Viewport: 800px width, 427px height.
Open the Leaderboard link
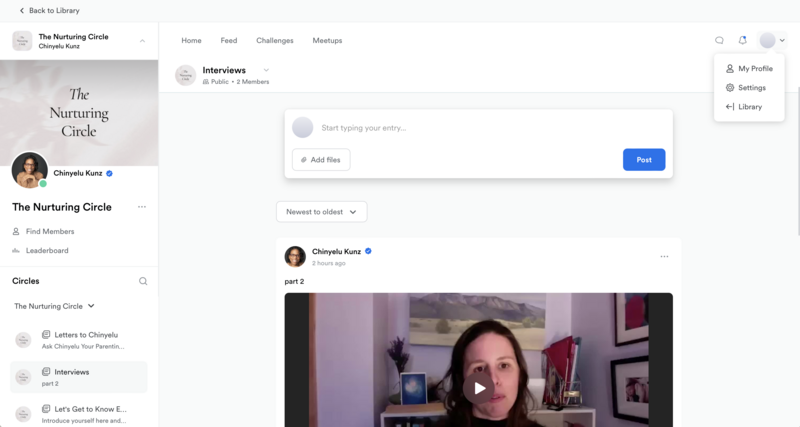(47, 250)
